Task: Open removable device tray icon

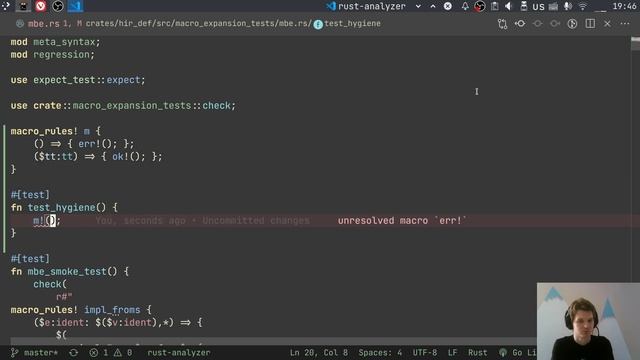Action: (x=524, y=6)
